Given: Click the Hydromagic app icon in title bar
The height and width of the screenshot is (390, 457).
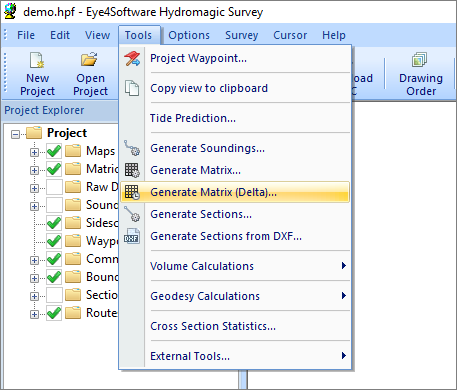Looking at the screenshot, I should point(10,11).
